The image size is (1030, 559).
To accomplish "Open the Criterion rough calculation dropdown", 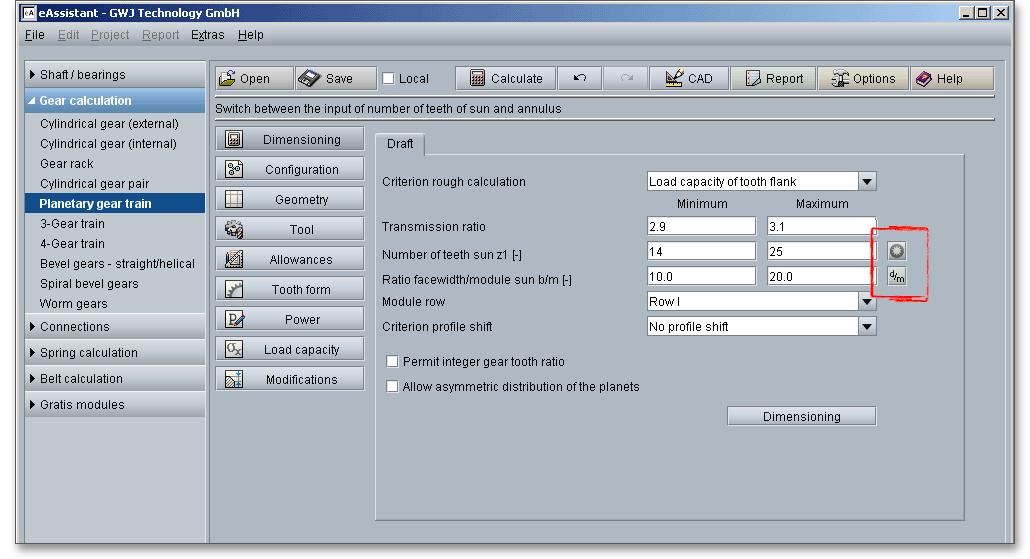I will coord(867,182).
